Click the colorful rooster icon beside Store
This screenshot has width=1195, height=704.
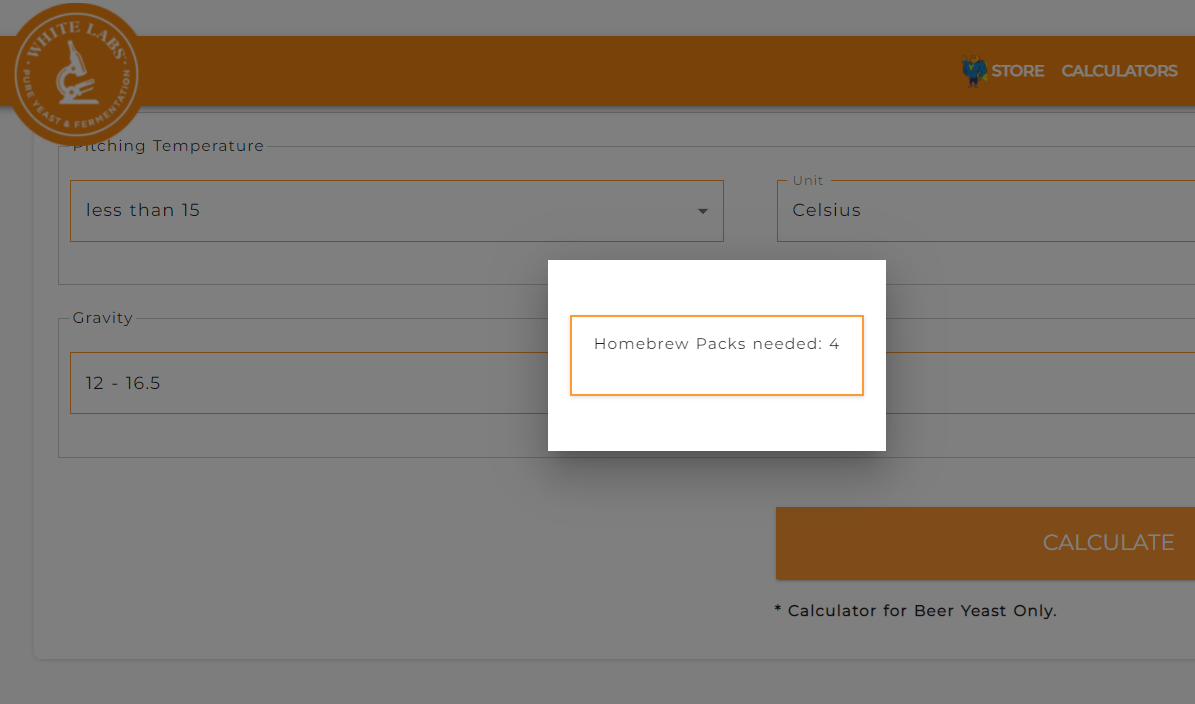pyautogui.click(x=974, y=71)
